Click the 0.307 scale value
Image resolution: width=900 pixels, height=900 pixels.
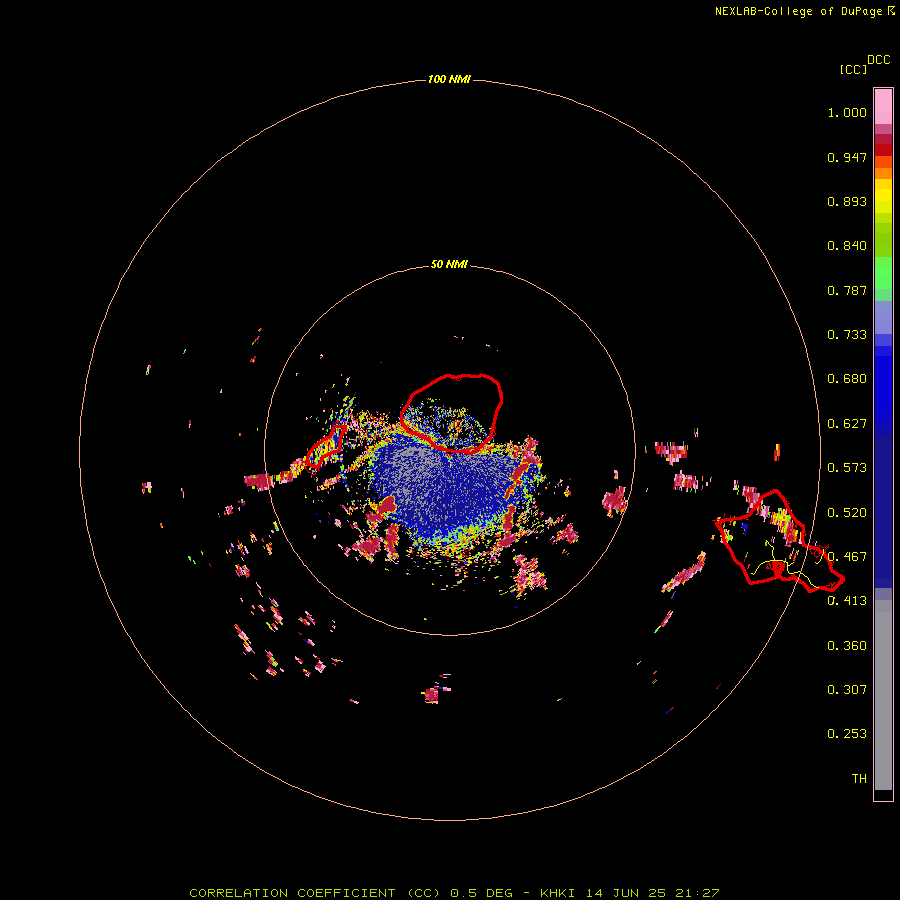(x=847, y=690)
